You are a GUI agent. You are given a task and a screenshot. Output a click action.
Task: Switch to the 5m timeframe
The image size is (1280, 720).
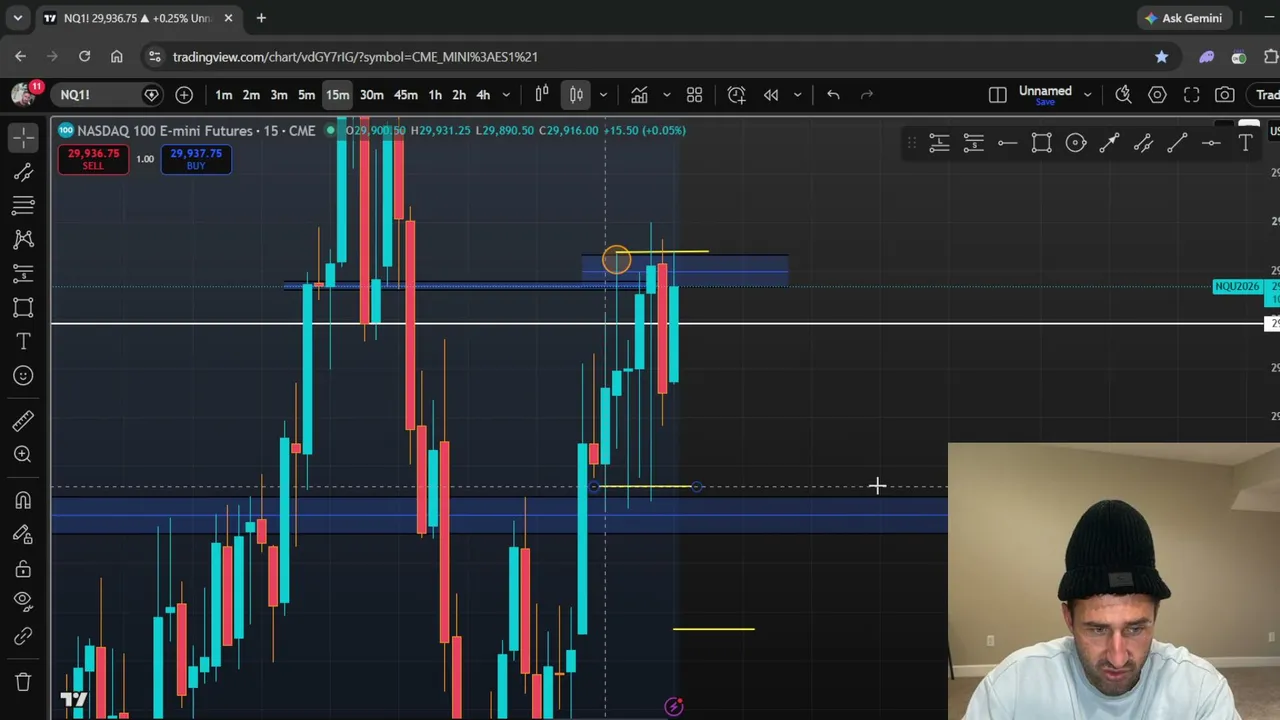307,95
